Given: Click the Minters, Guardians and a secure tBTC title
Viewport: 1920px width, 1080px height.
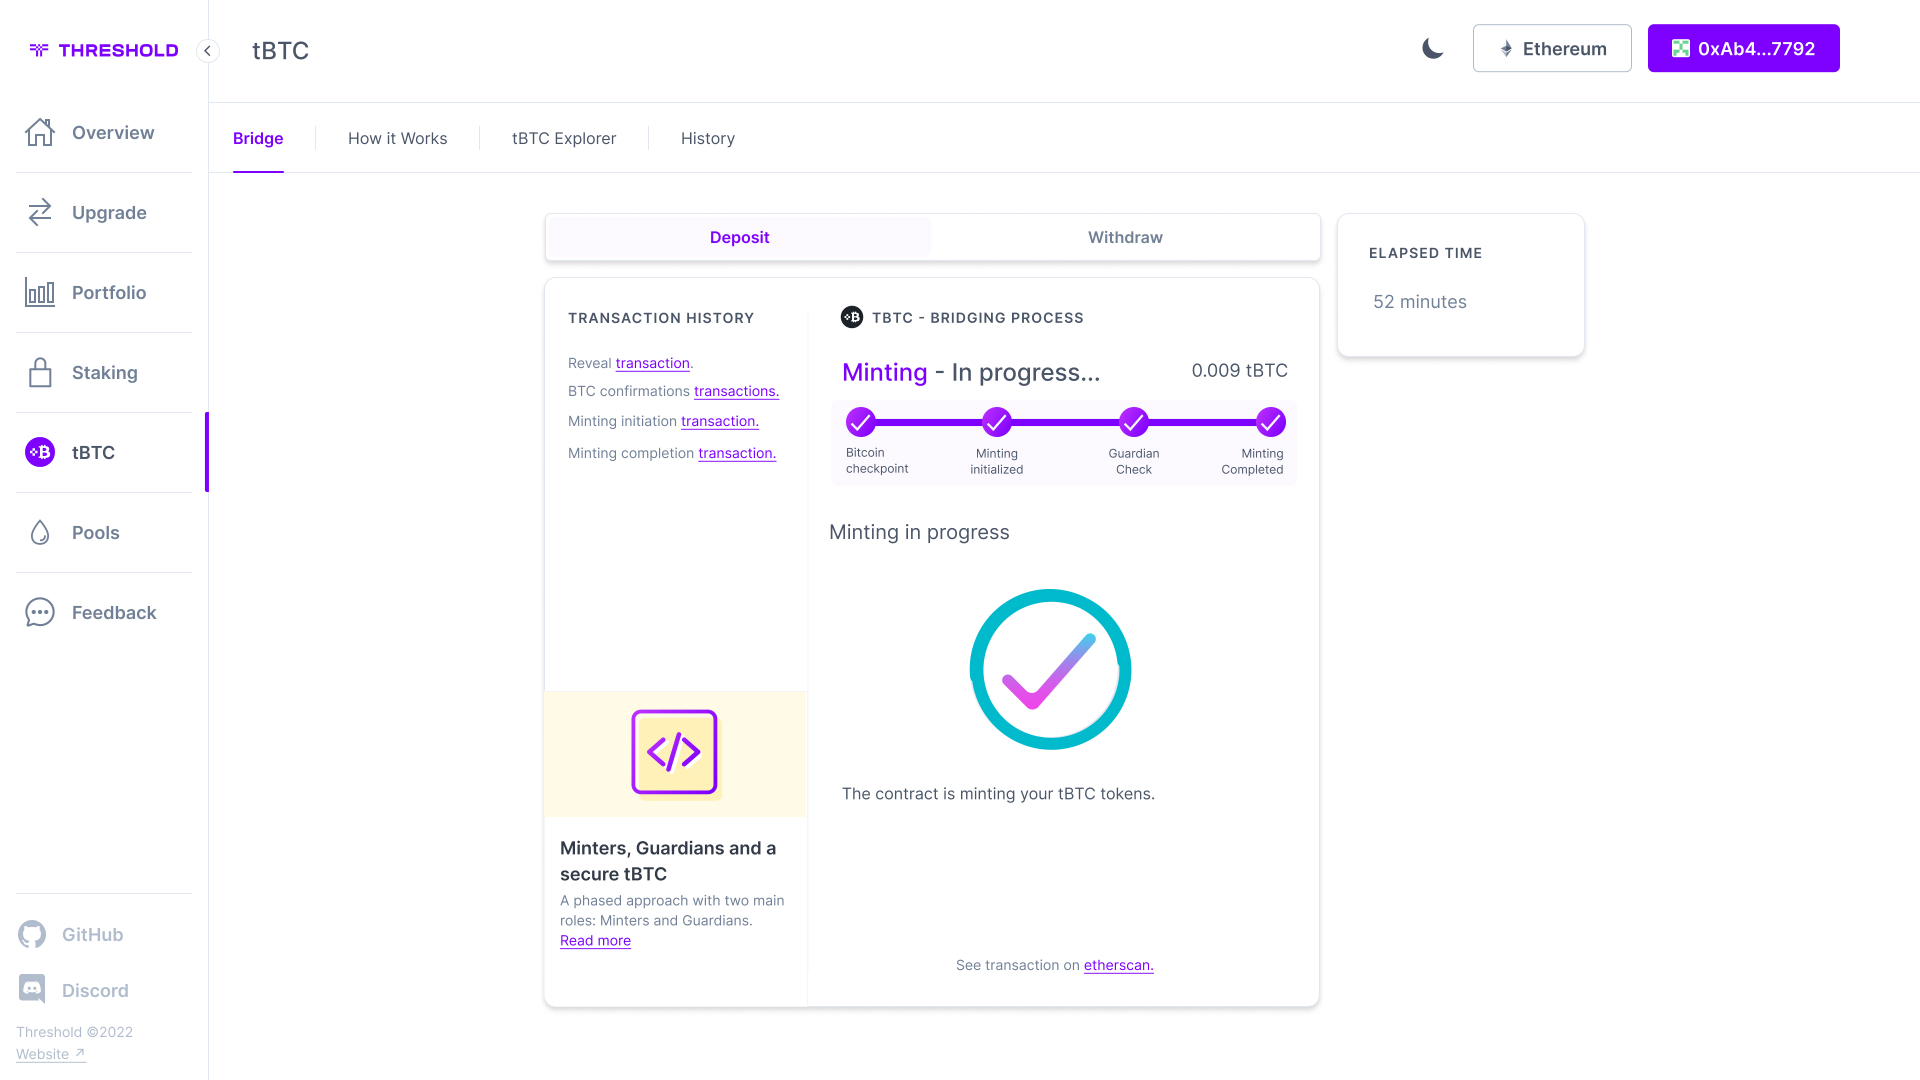Looking at the screenshot, I should tap(668, 861).
